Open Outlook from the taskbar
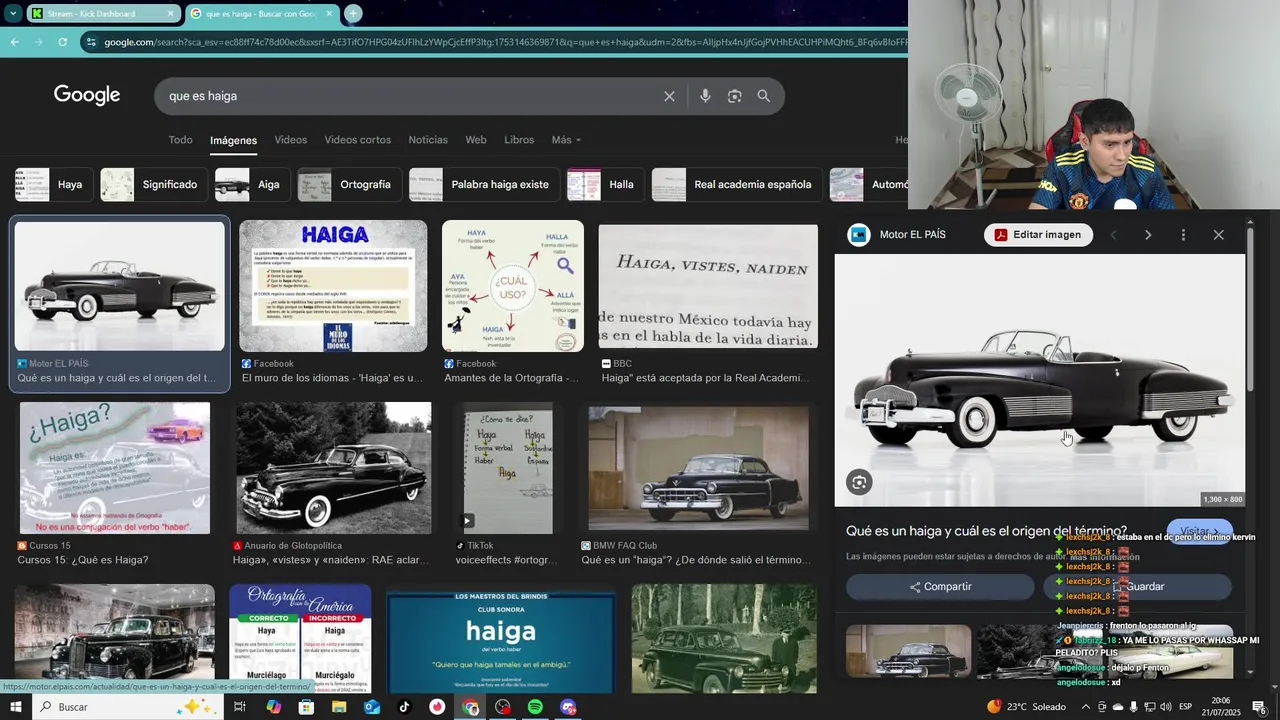The width and height of the screenshot is (1280, 720). tap(371, 707)
